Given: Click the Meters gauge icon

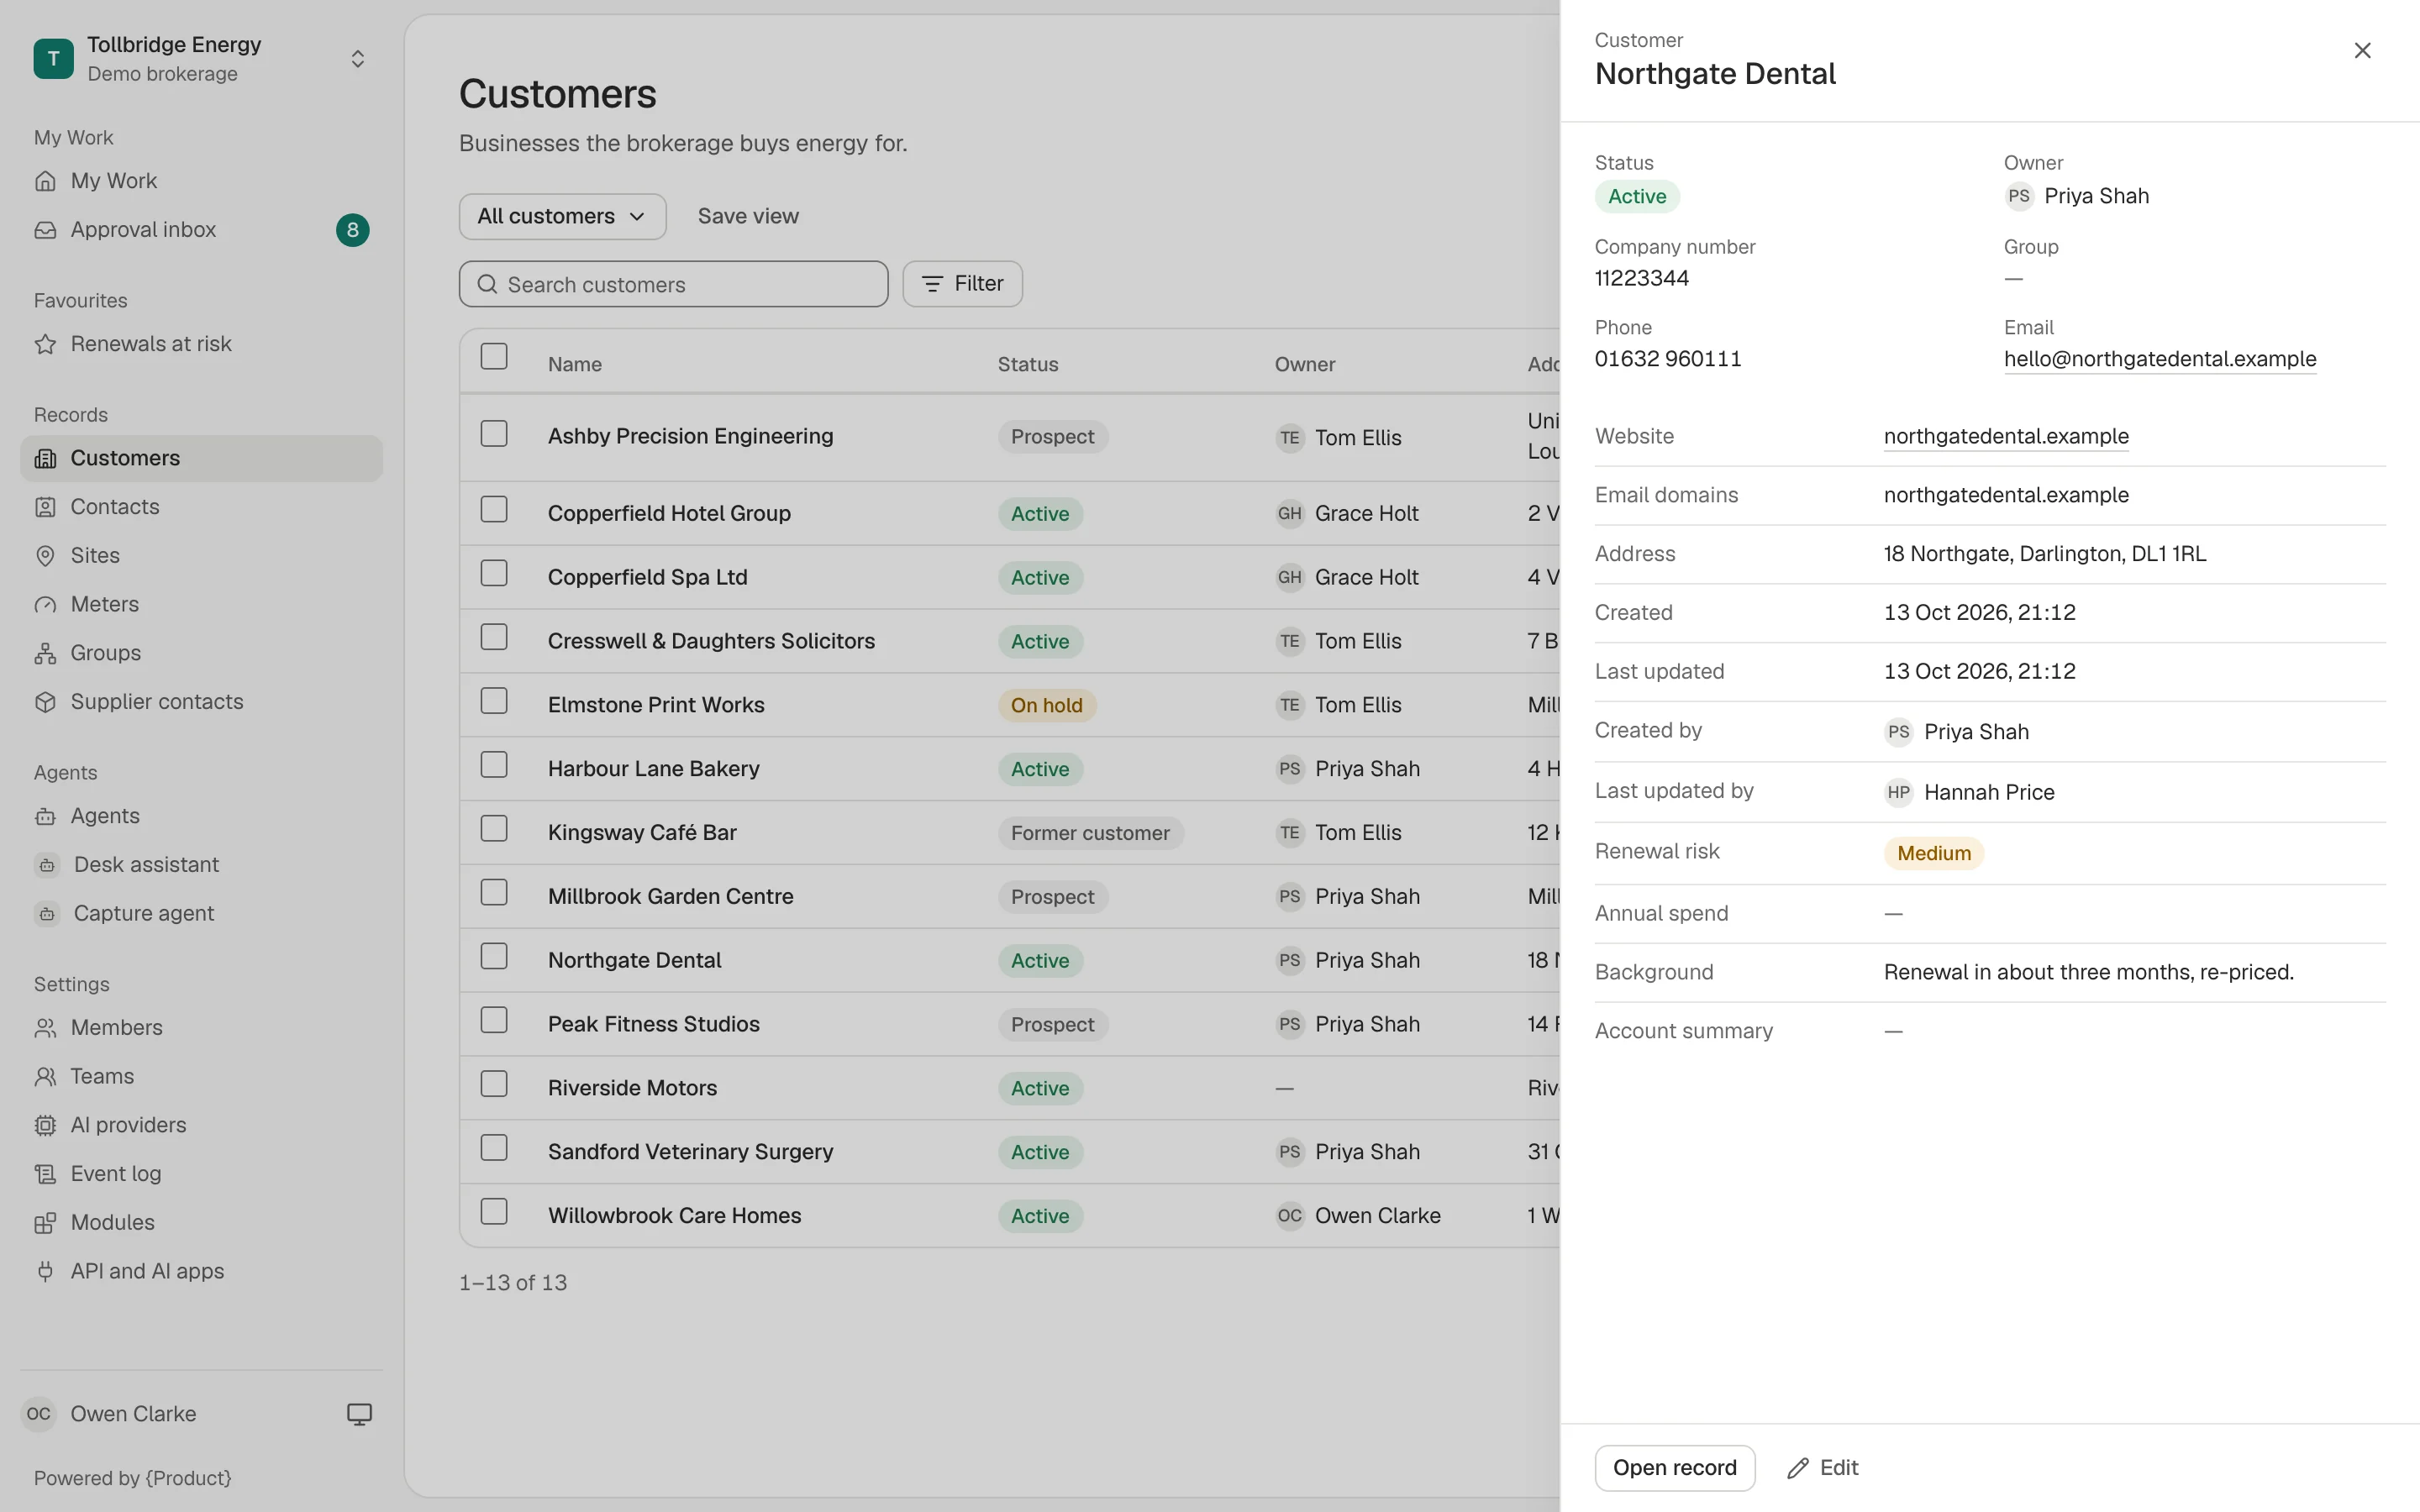Looking at the screenshot, I should point(45,605).
